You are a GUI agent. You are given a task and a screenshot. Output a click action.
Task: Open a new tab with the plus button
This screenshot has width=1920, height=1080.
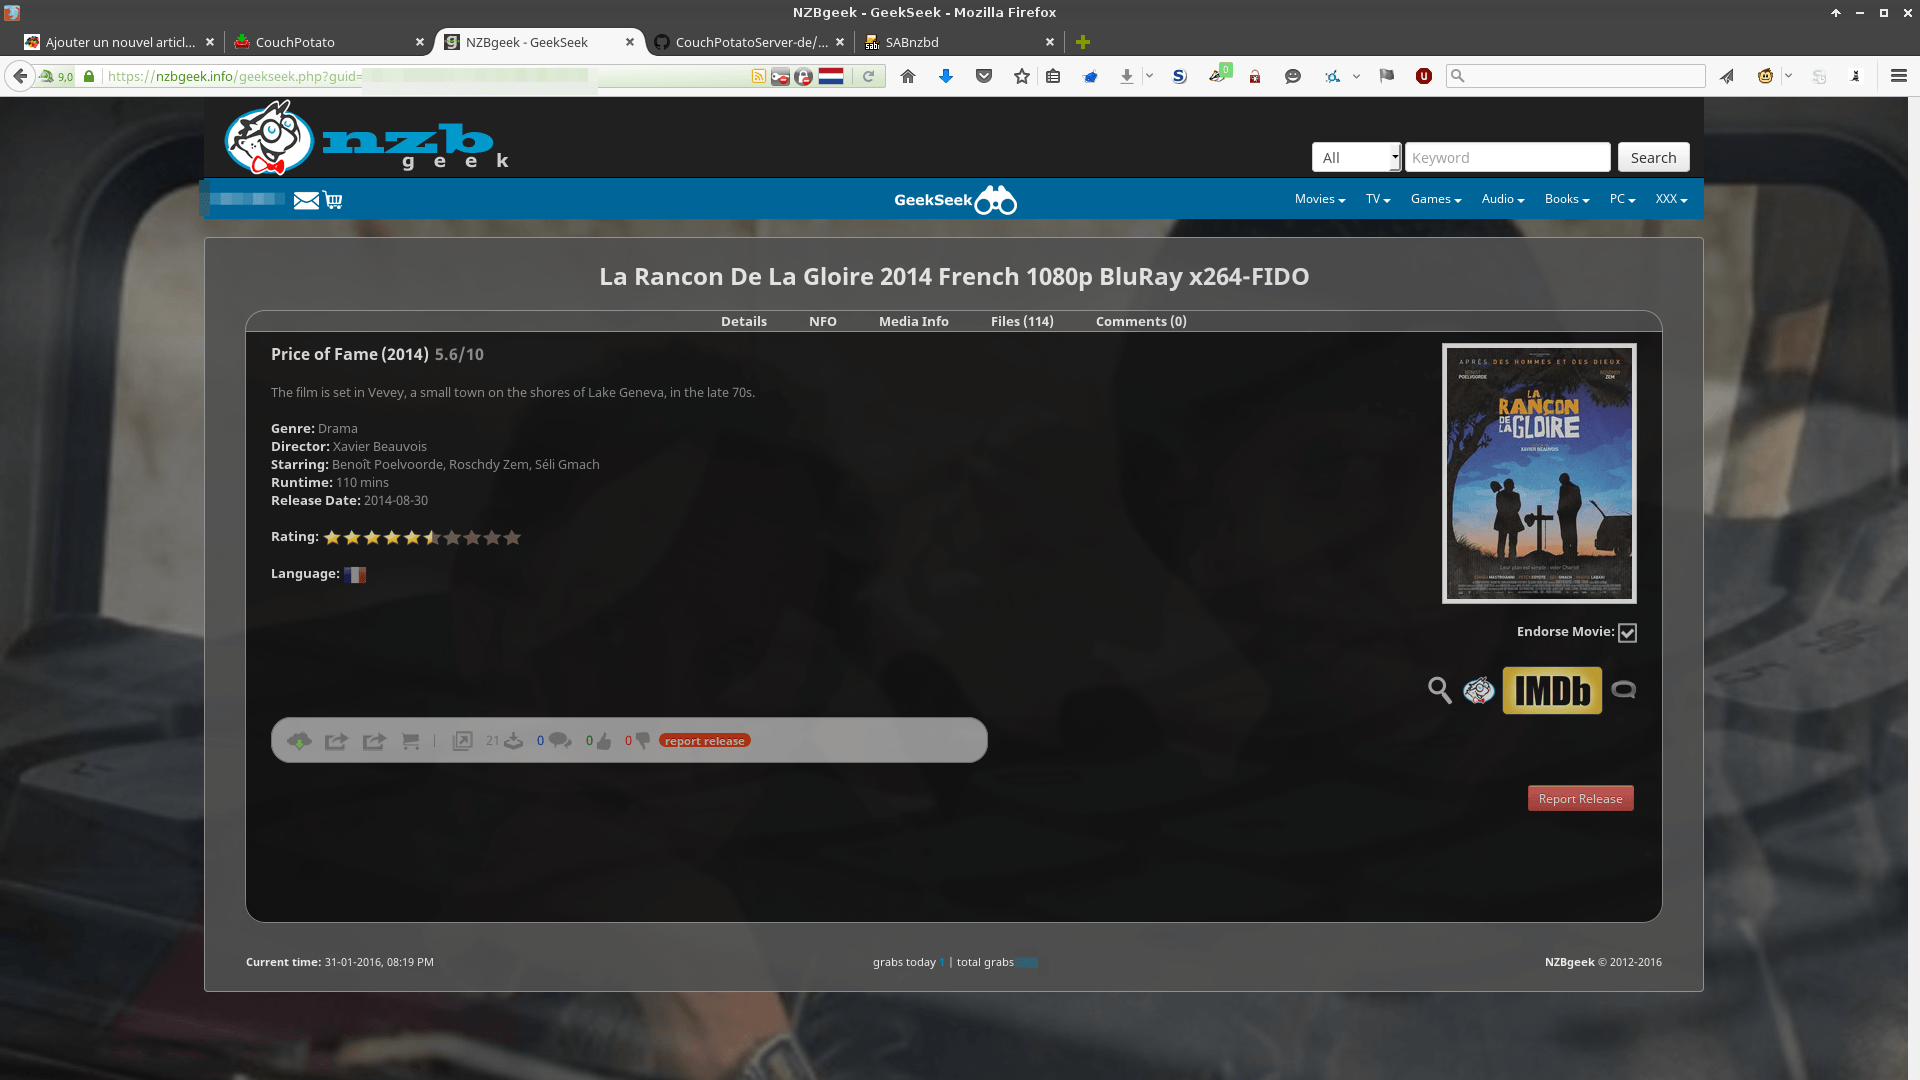click(1083, 42)
